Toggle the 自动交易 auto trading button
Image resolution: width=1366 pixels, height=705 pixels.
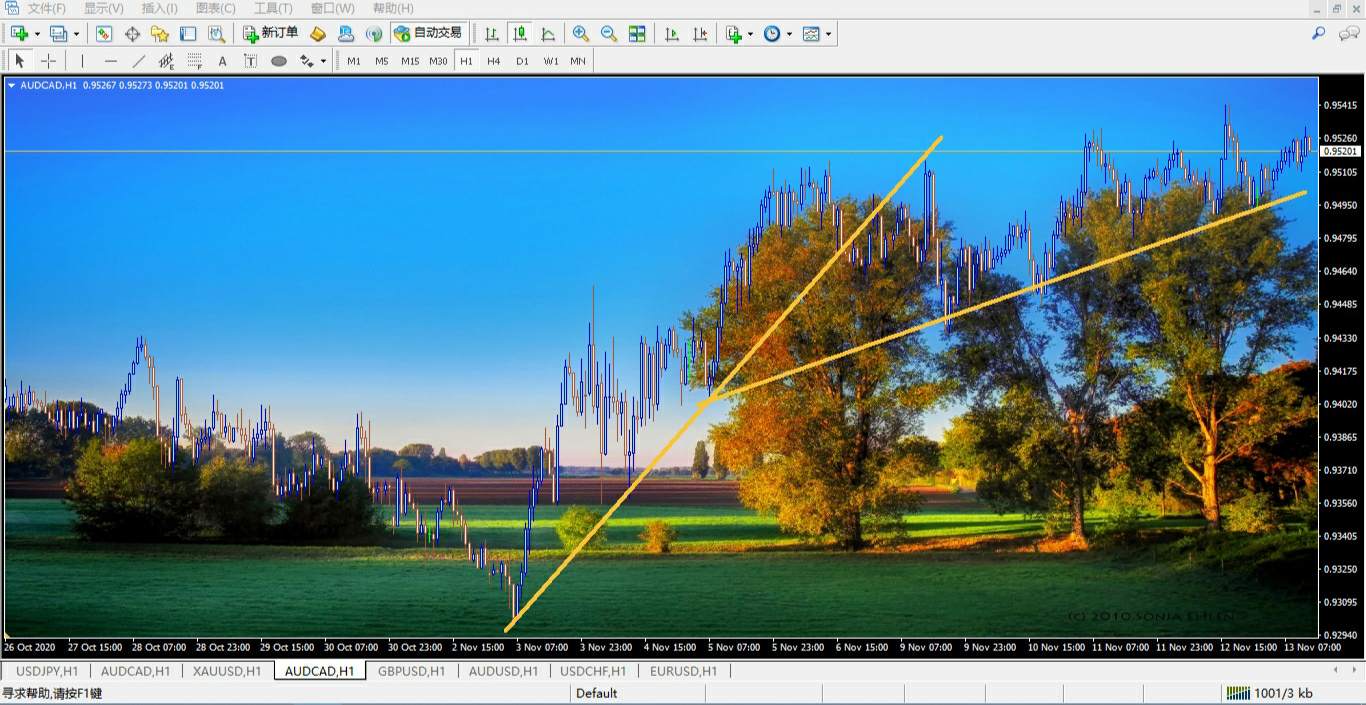coord(428,34)
